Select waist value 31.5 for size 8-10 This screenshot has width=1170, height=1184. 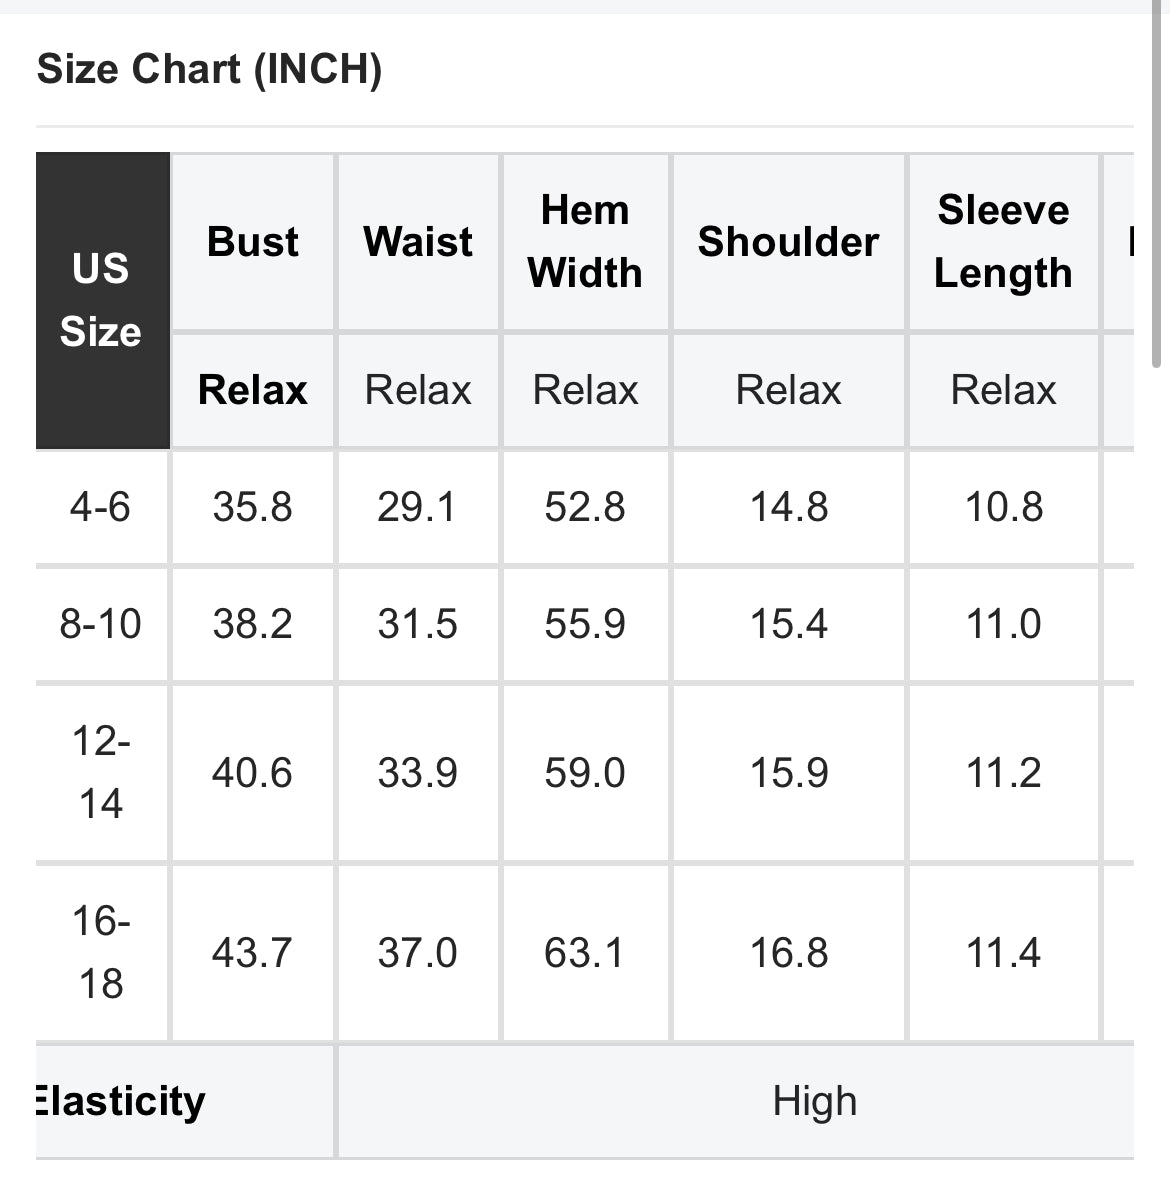(417, 624)
